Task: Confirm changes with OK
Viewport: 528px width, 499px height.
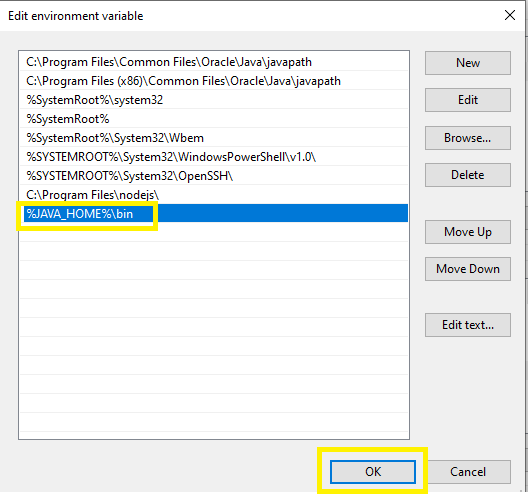Action: 373,472
